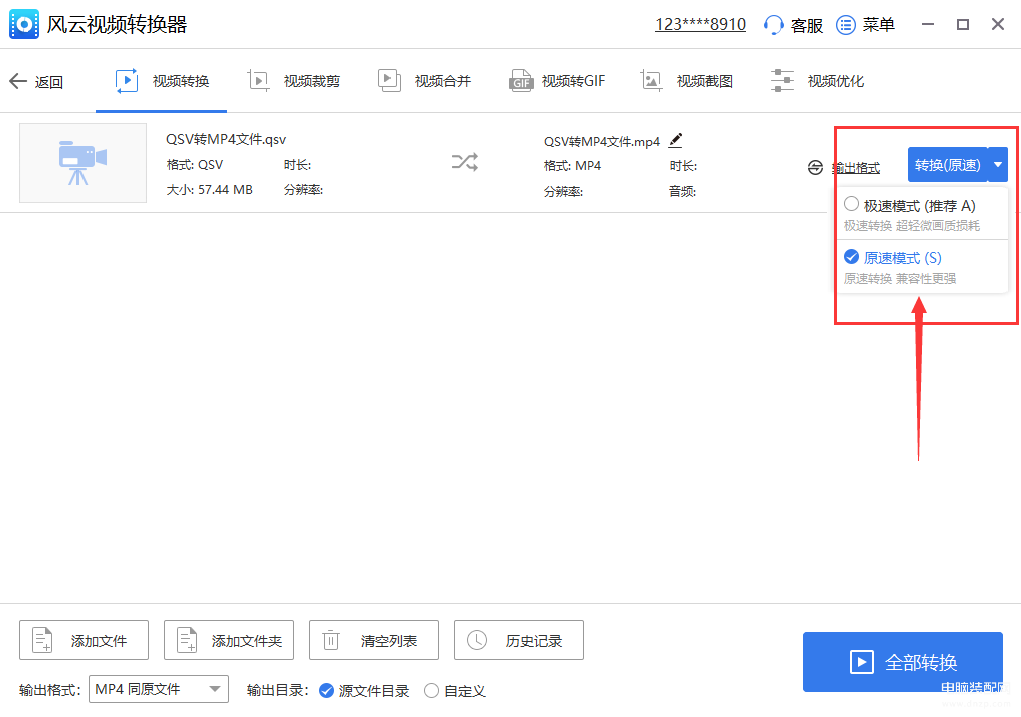Open the 视频转GIF tab

[557, 81]
